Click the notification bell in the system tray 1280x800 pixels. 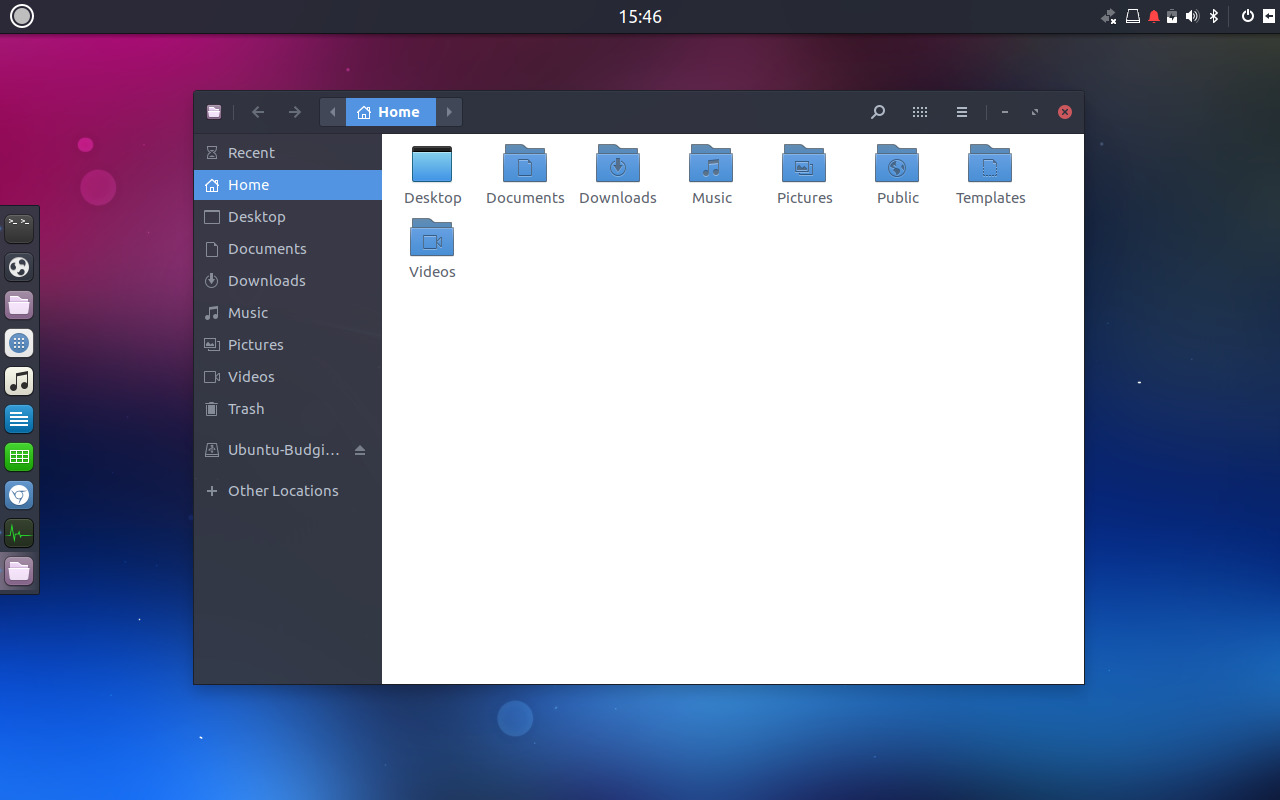pyautogui.click(x=1152, y=16)
